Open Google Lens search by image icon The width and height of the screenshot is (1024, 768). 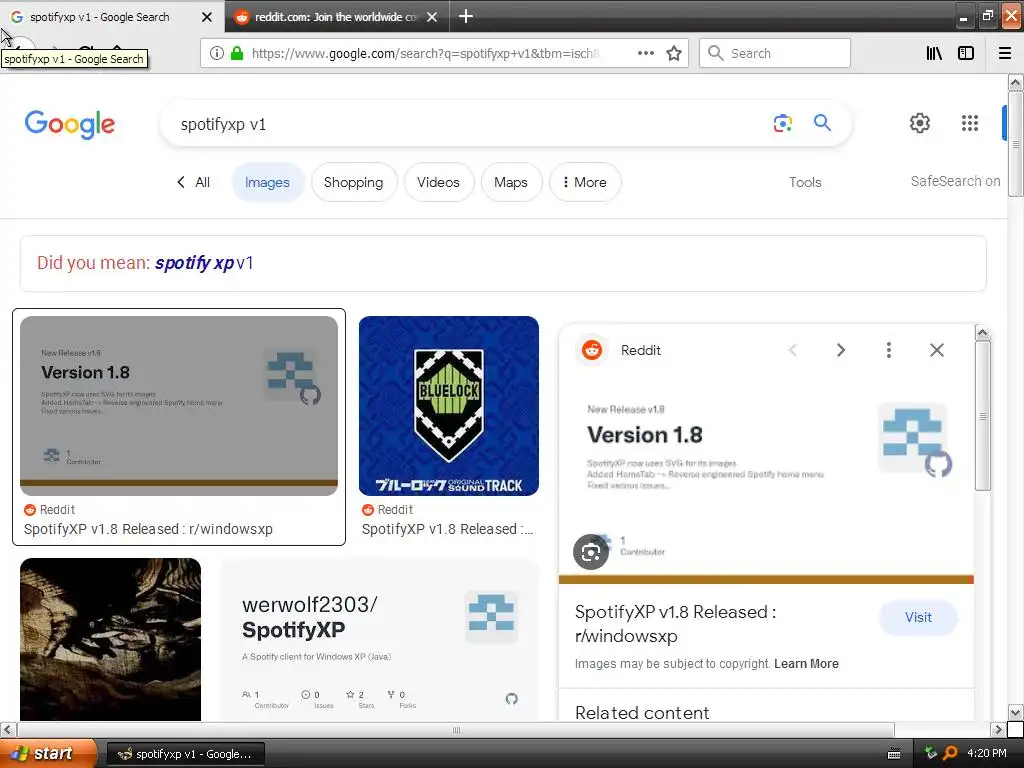(782, 123)
